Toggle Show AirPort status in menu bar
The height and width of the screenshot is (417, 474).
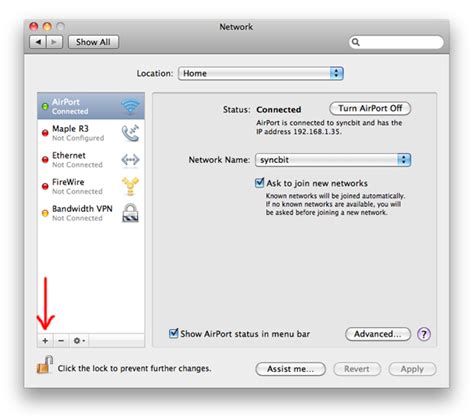pos(174,333)
